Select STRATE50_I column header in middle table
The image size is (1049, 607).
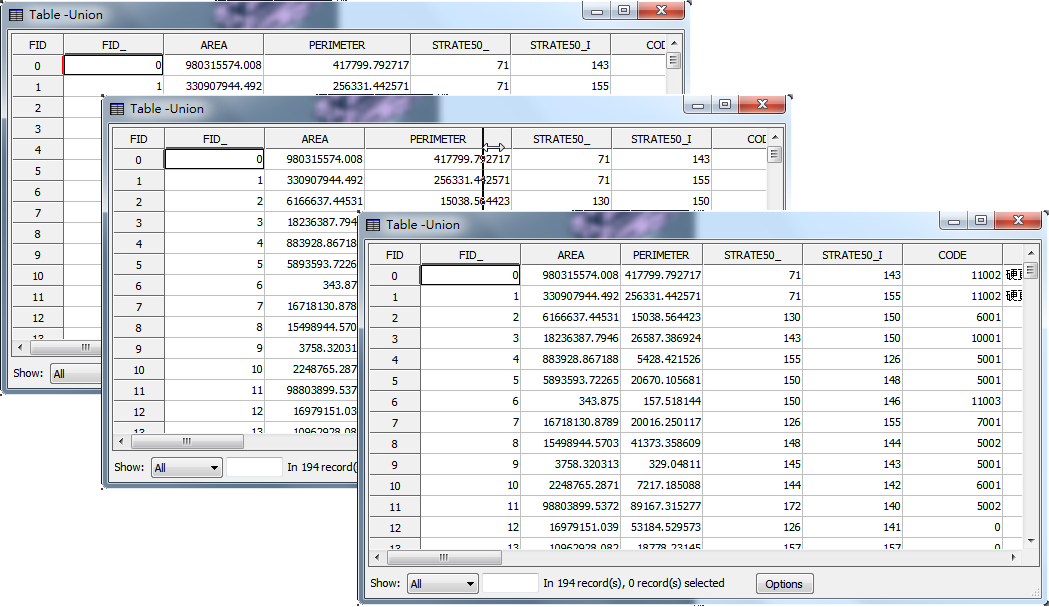[661, 139]
